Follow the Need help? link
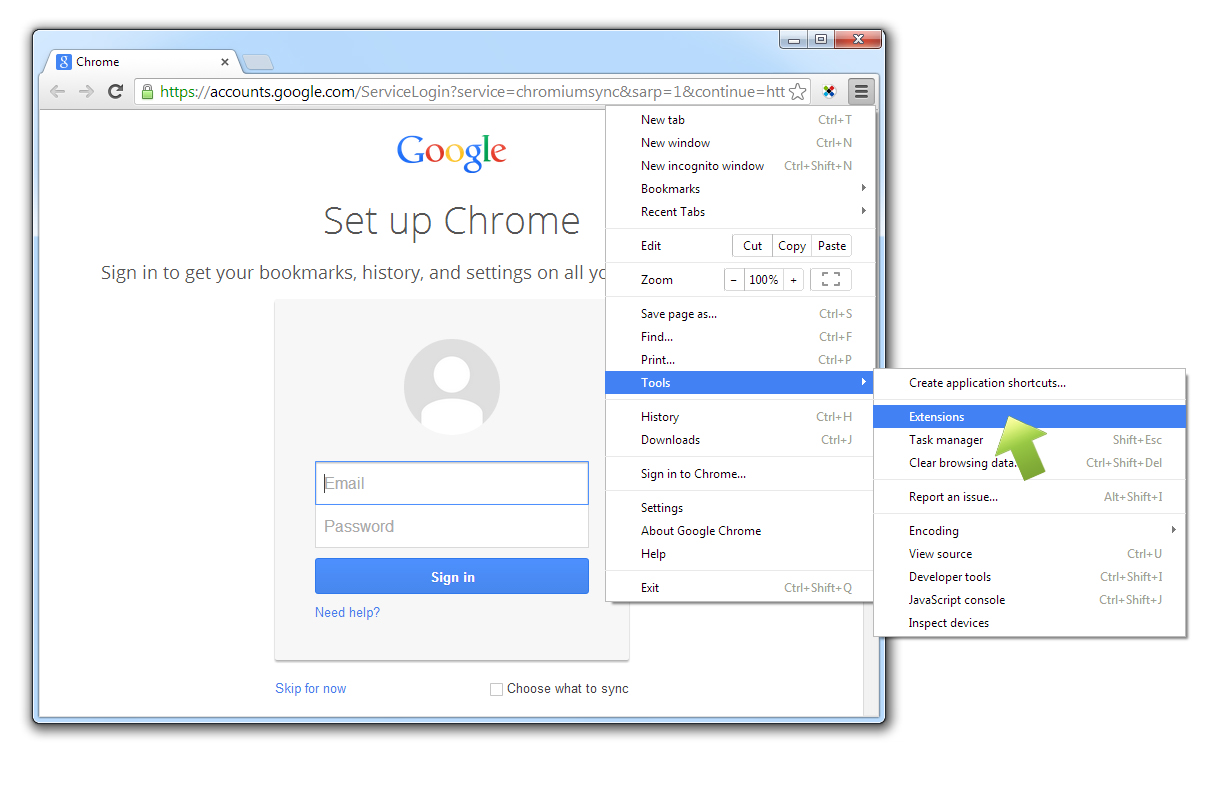This screenshot has width=1208, height=792. click(x=347, y=613)
